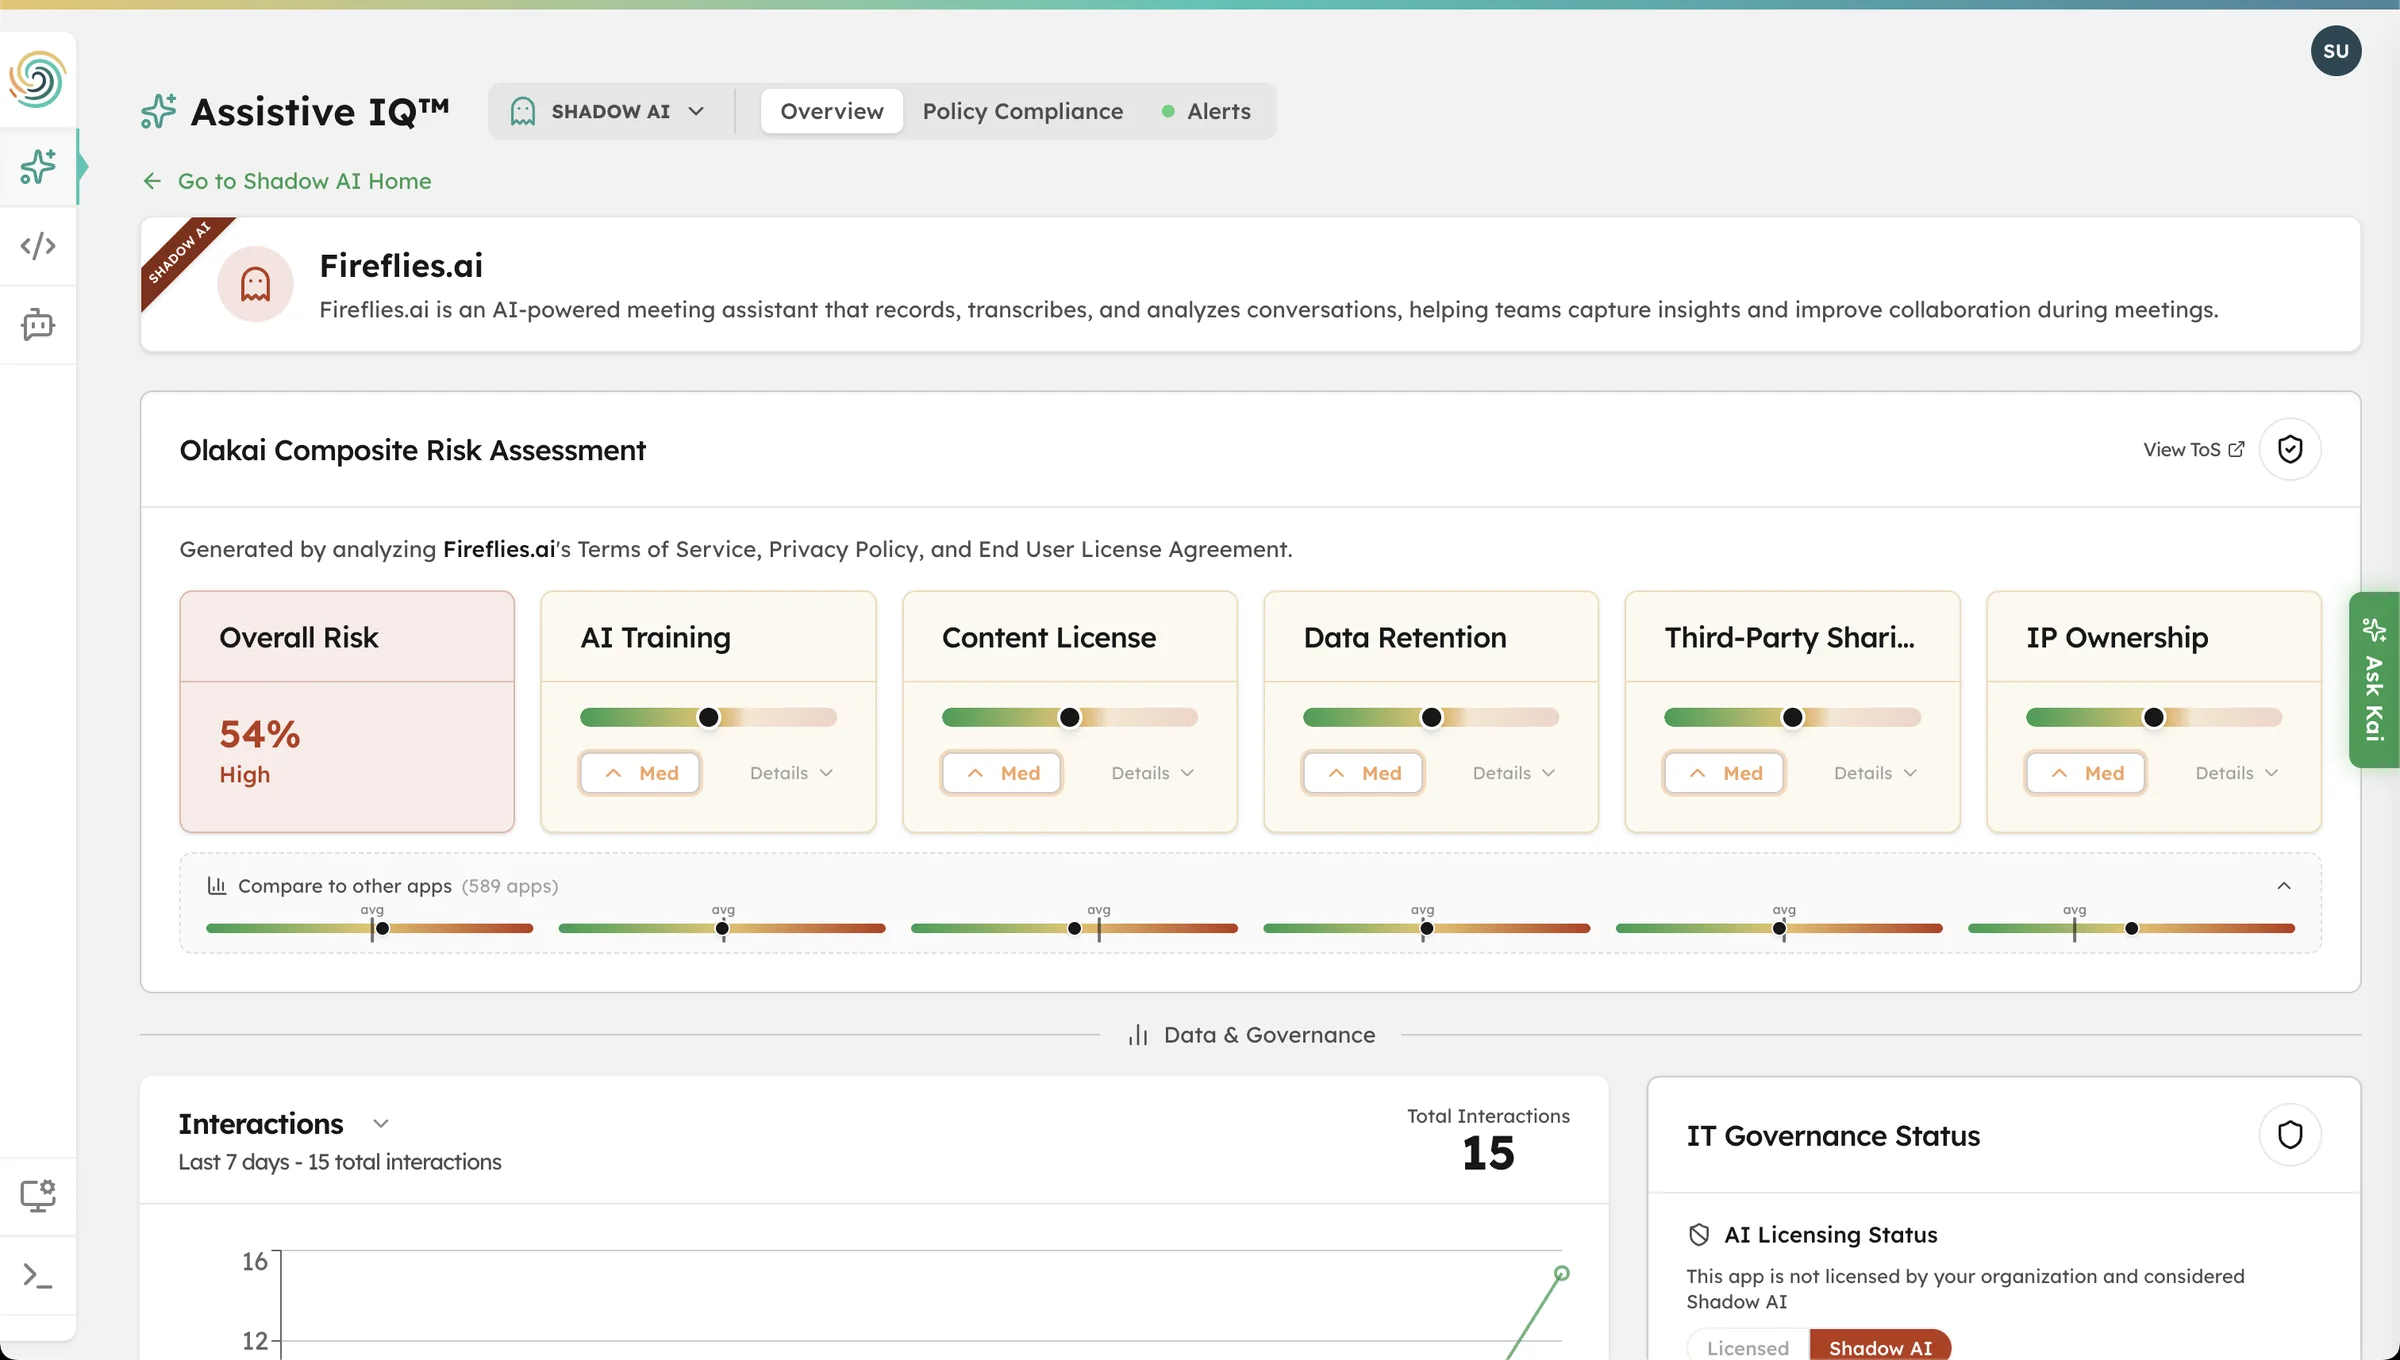Select the Licensed status option
Screen dimensions: 2400x1360
pyautogui.click(x=1747, y=1347)
